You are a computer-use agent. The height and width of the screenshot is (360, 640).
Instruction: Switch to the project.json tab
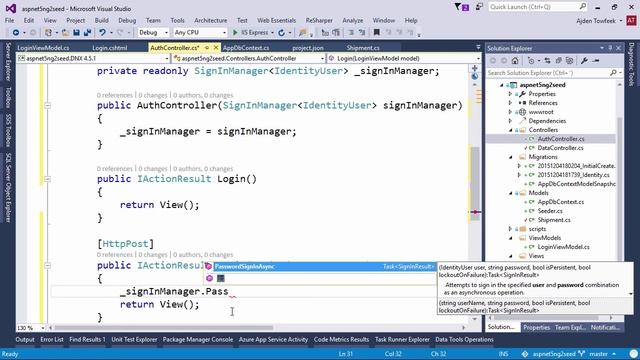click(x=308, y=48)
